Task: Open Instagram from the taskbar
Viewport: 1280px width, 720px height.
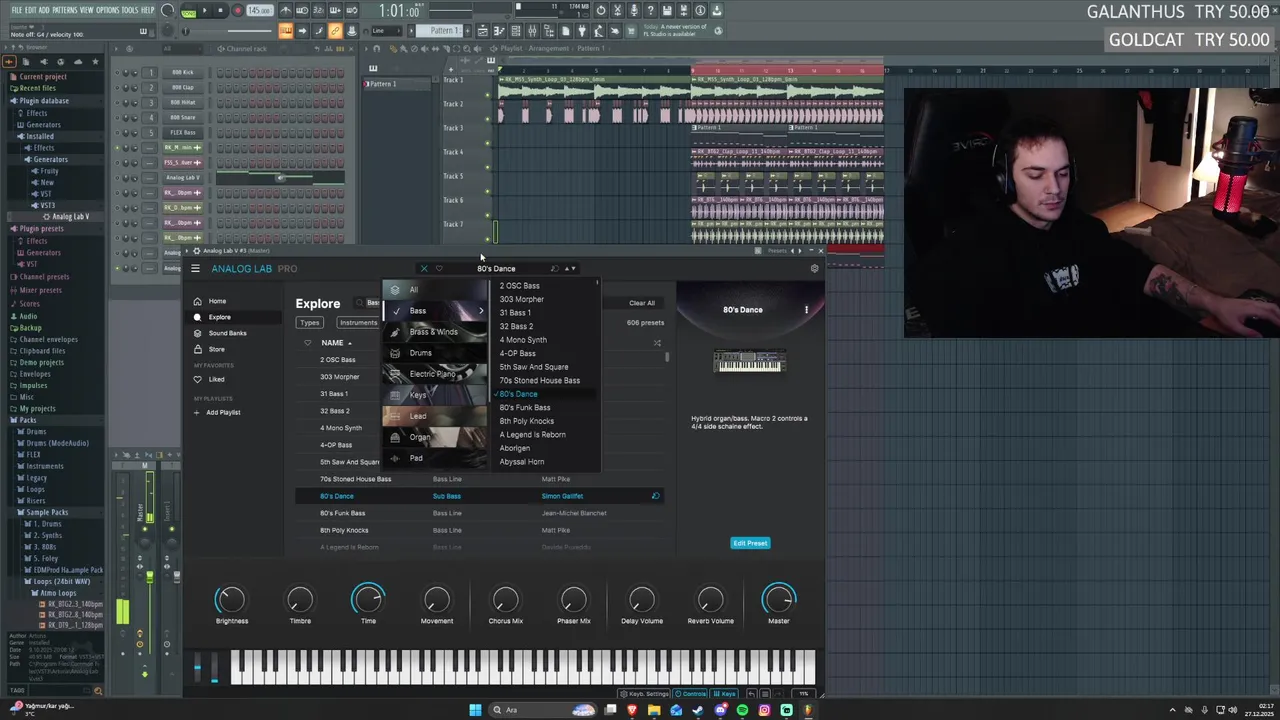Action: 764,710
